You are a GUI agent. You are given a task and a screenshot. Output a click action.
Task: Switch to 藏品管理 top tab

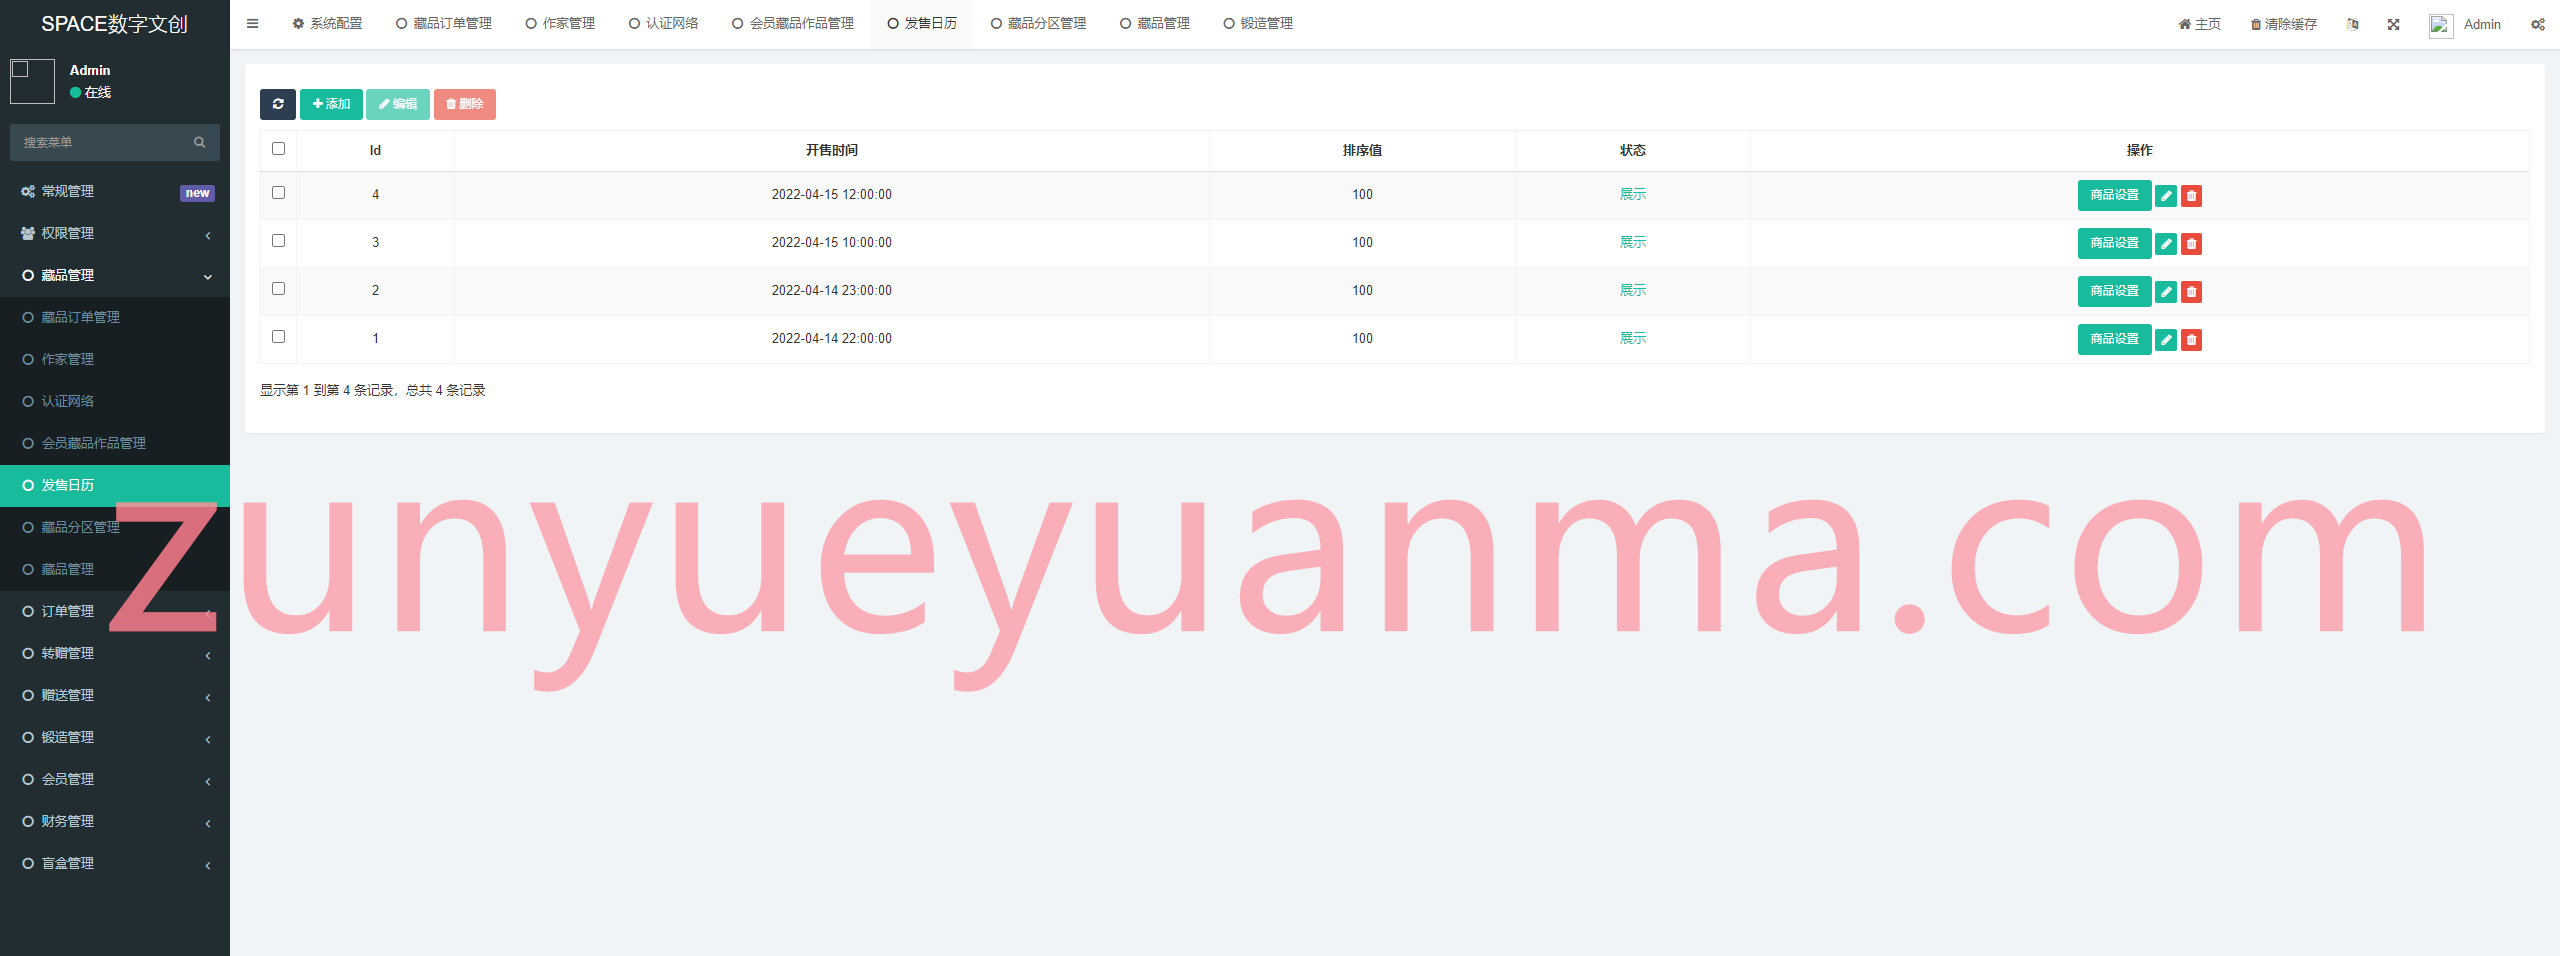point(1155,24)
